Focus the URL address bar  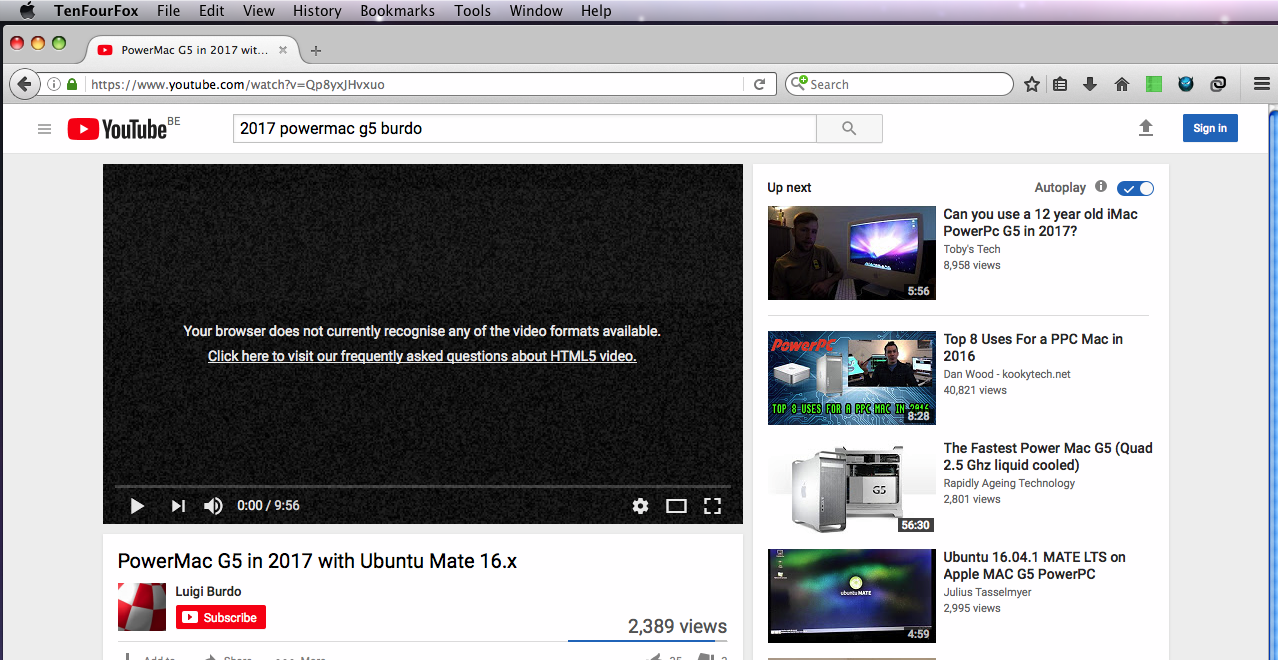tap(415, 85)
